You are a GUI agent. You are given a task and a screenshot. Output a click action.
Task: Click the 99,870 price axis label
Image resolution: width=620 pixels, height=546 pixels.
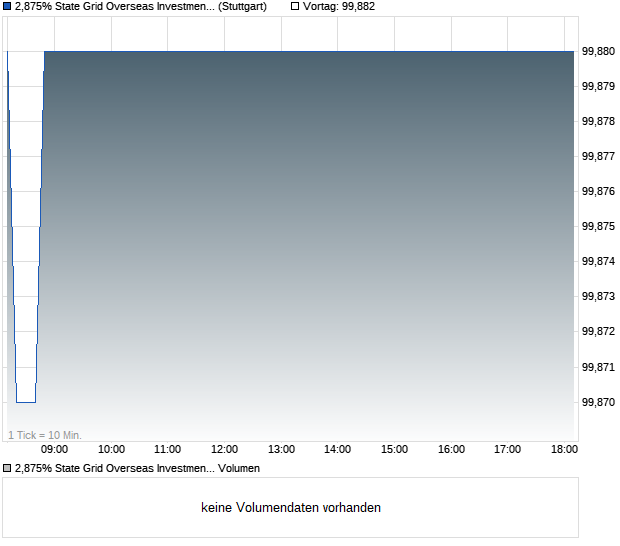(x=598, y=402)
